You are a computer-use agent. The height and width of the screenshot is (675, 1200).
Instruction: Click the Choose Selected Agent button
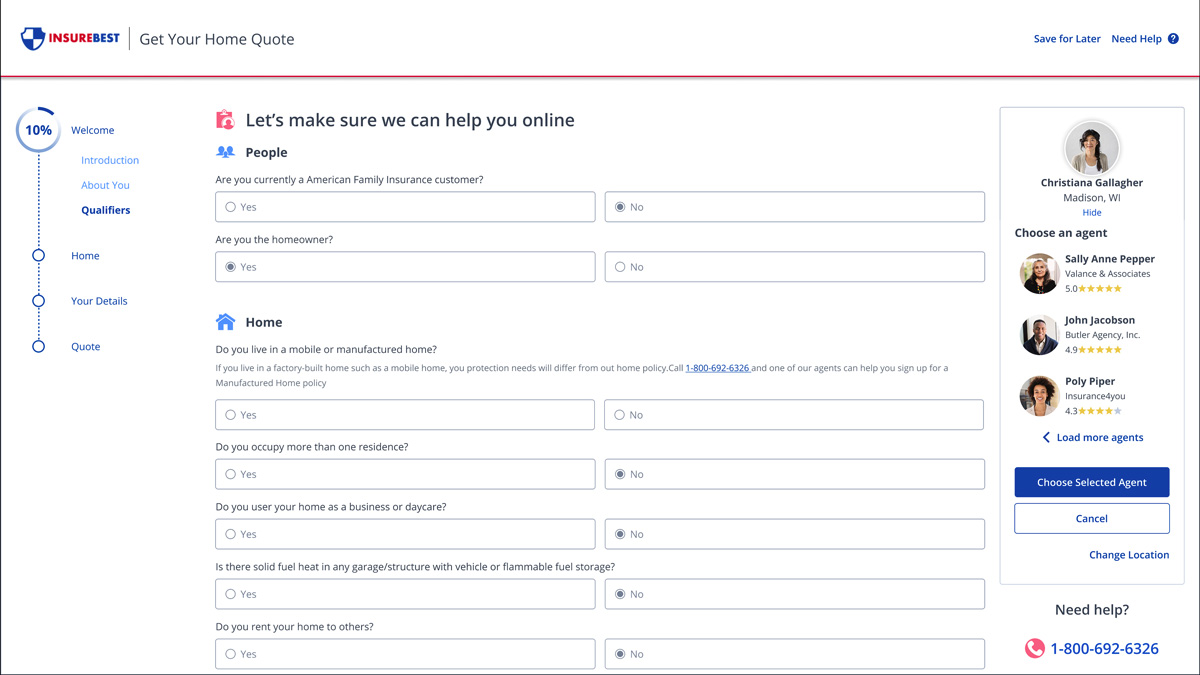[x=1091, y=482]
